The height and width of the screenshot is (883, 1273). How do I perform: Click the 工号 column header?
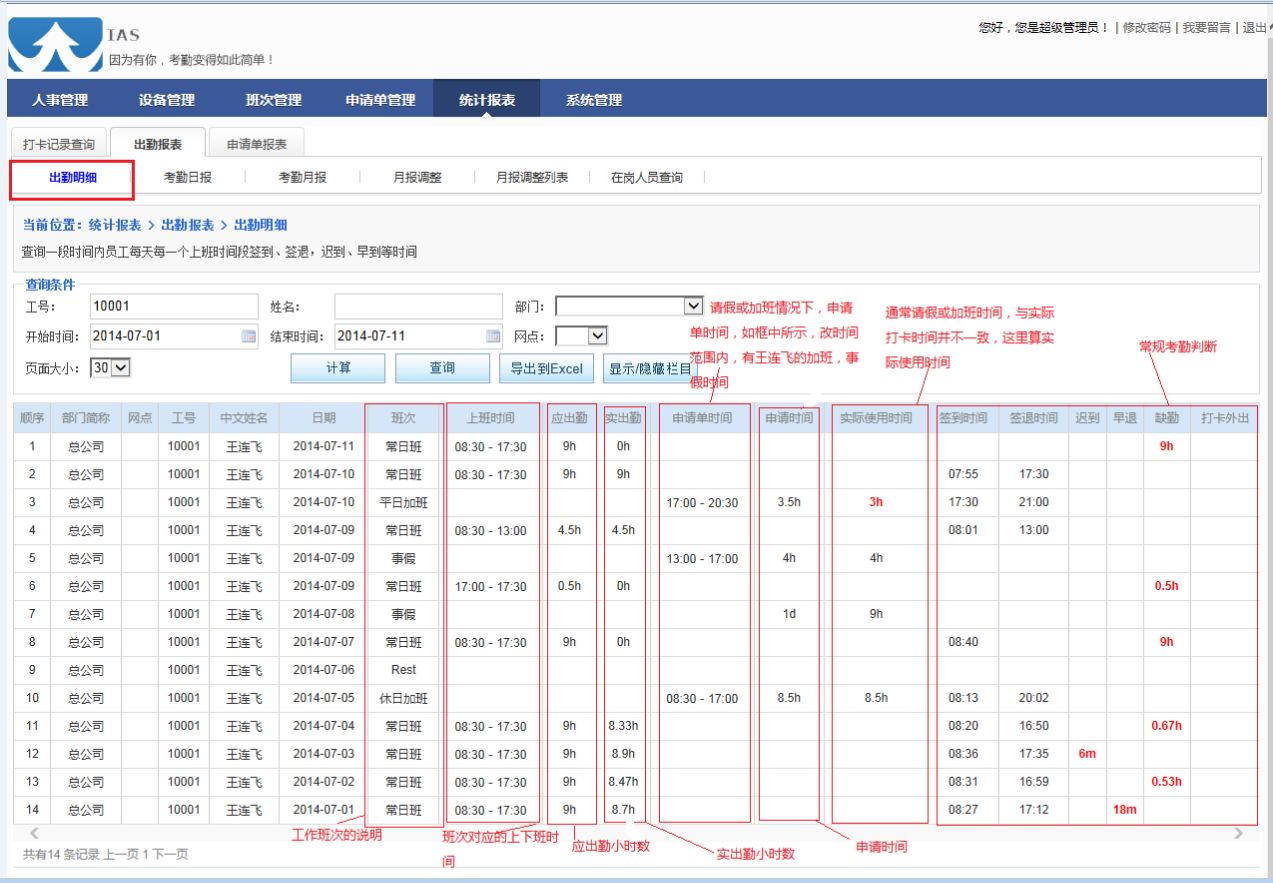click(x=183, y=418)
